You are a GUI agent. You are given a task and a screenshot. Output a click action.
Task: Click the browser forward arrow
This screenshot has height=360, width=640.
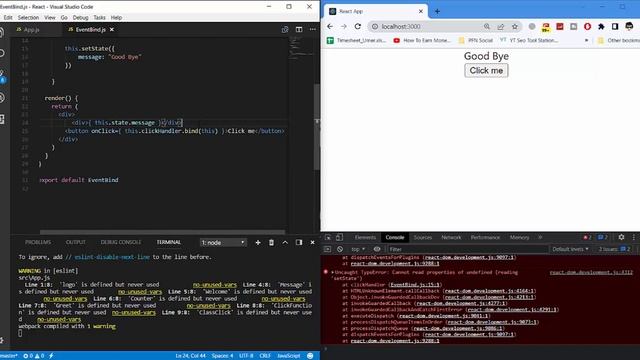click(344, 27)
